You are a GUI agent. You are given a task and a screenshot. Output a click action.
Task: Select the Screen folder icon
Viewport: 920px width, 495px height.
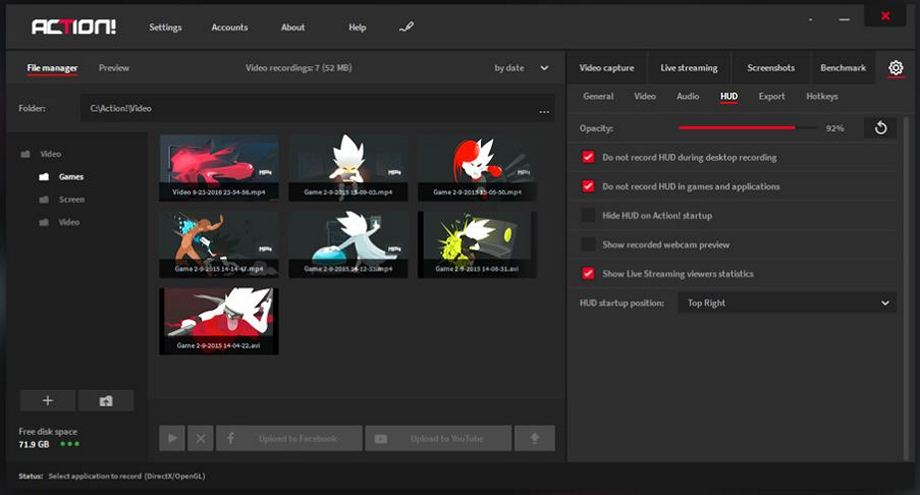point(44,199)
